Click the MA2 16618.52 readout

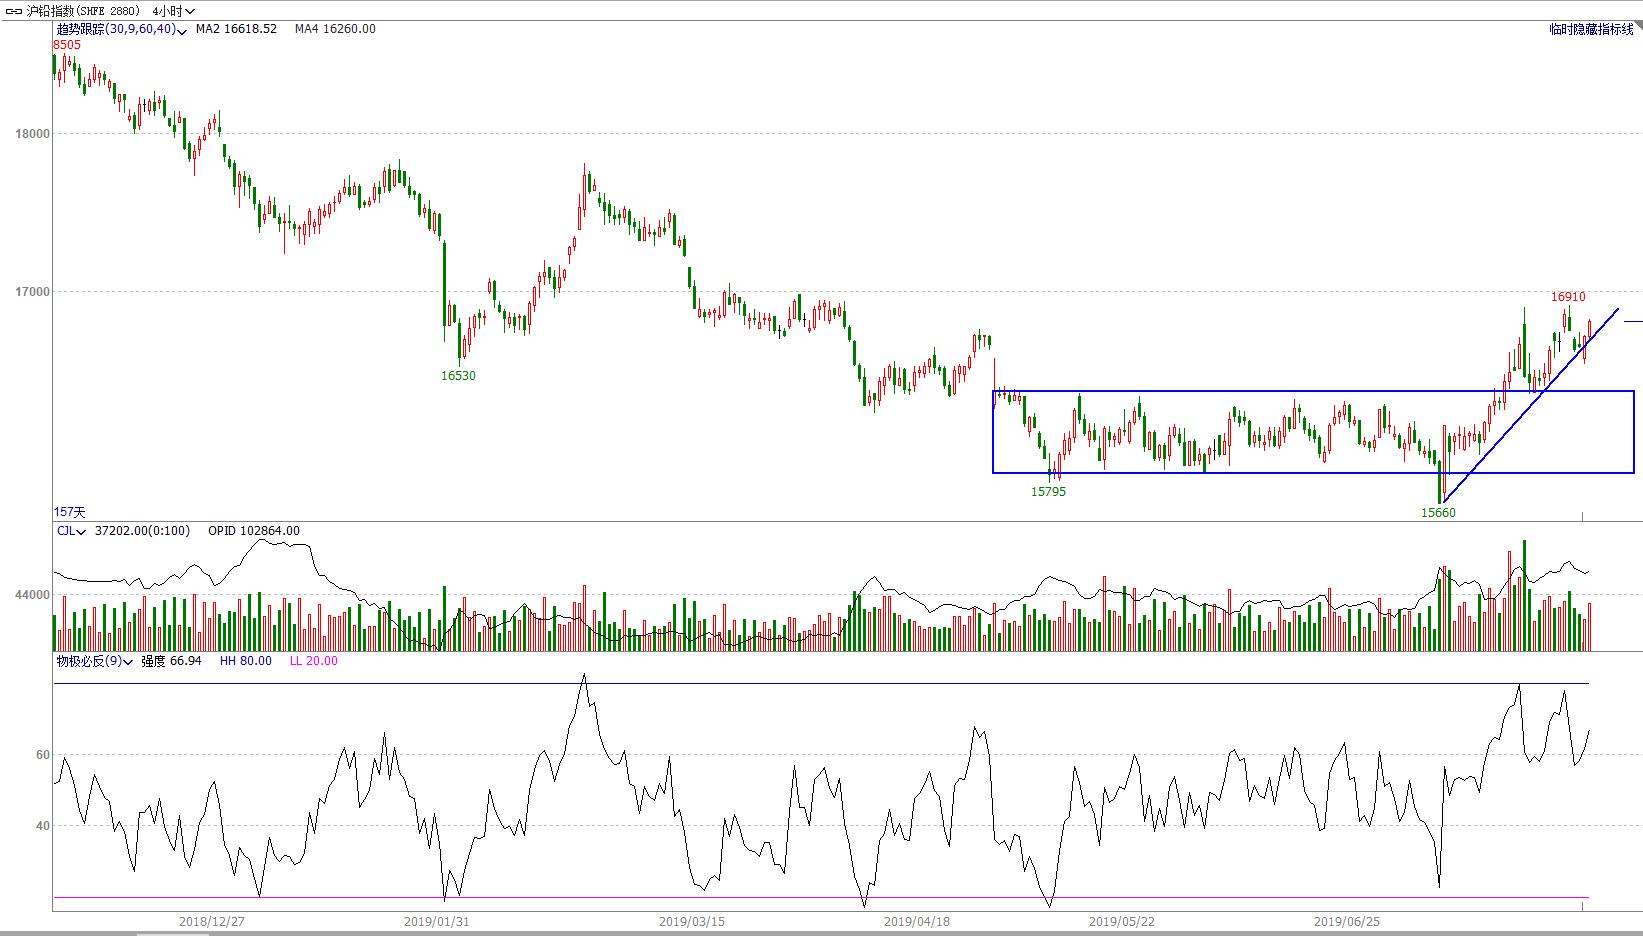point(236,29)
